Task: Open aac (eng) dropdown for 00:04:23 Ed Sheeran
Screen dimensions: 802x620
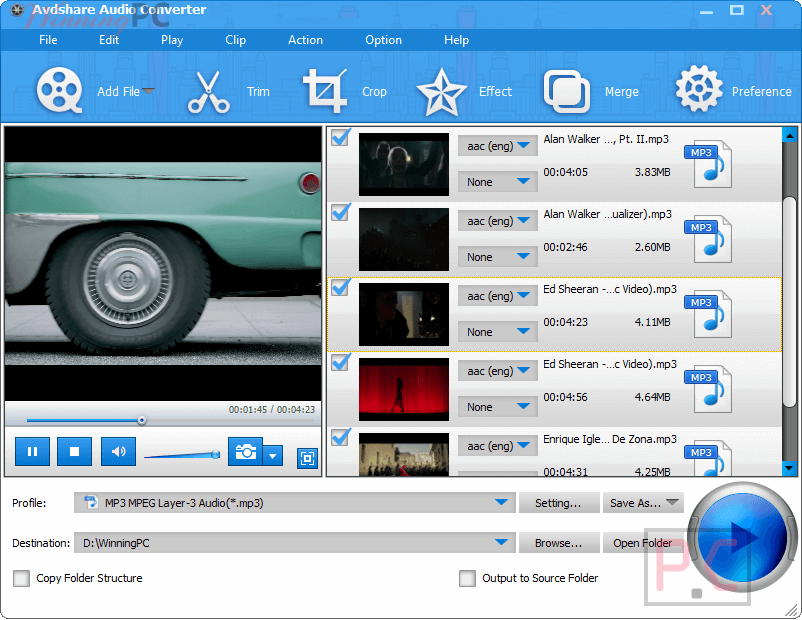Action: (x=498, y=296)
